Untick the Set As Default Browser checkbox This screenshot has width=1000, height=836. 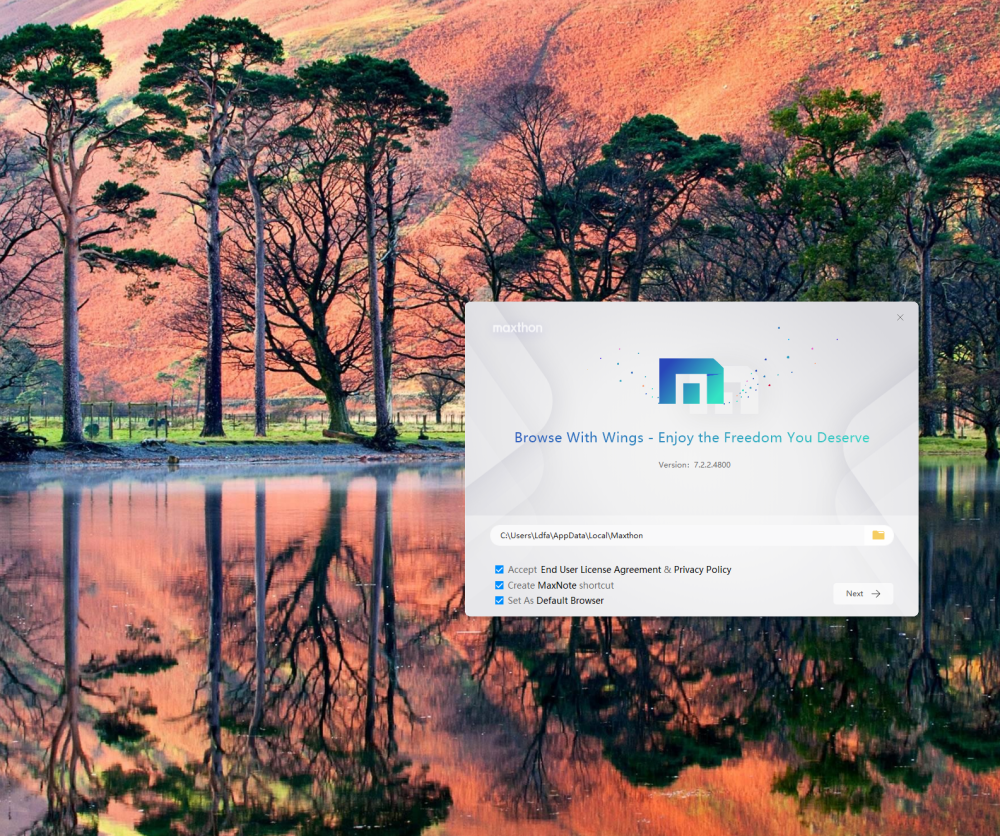(499, 601)
